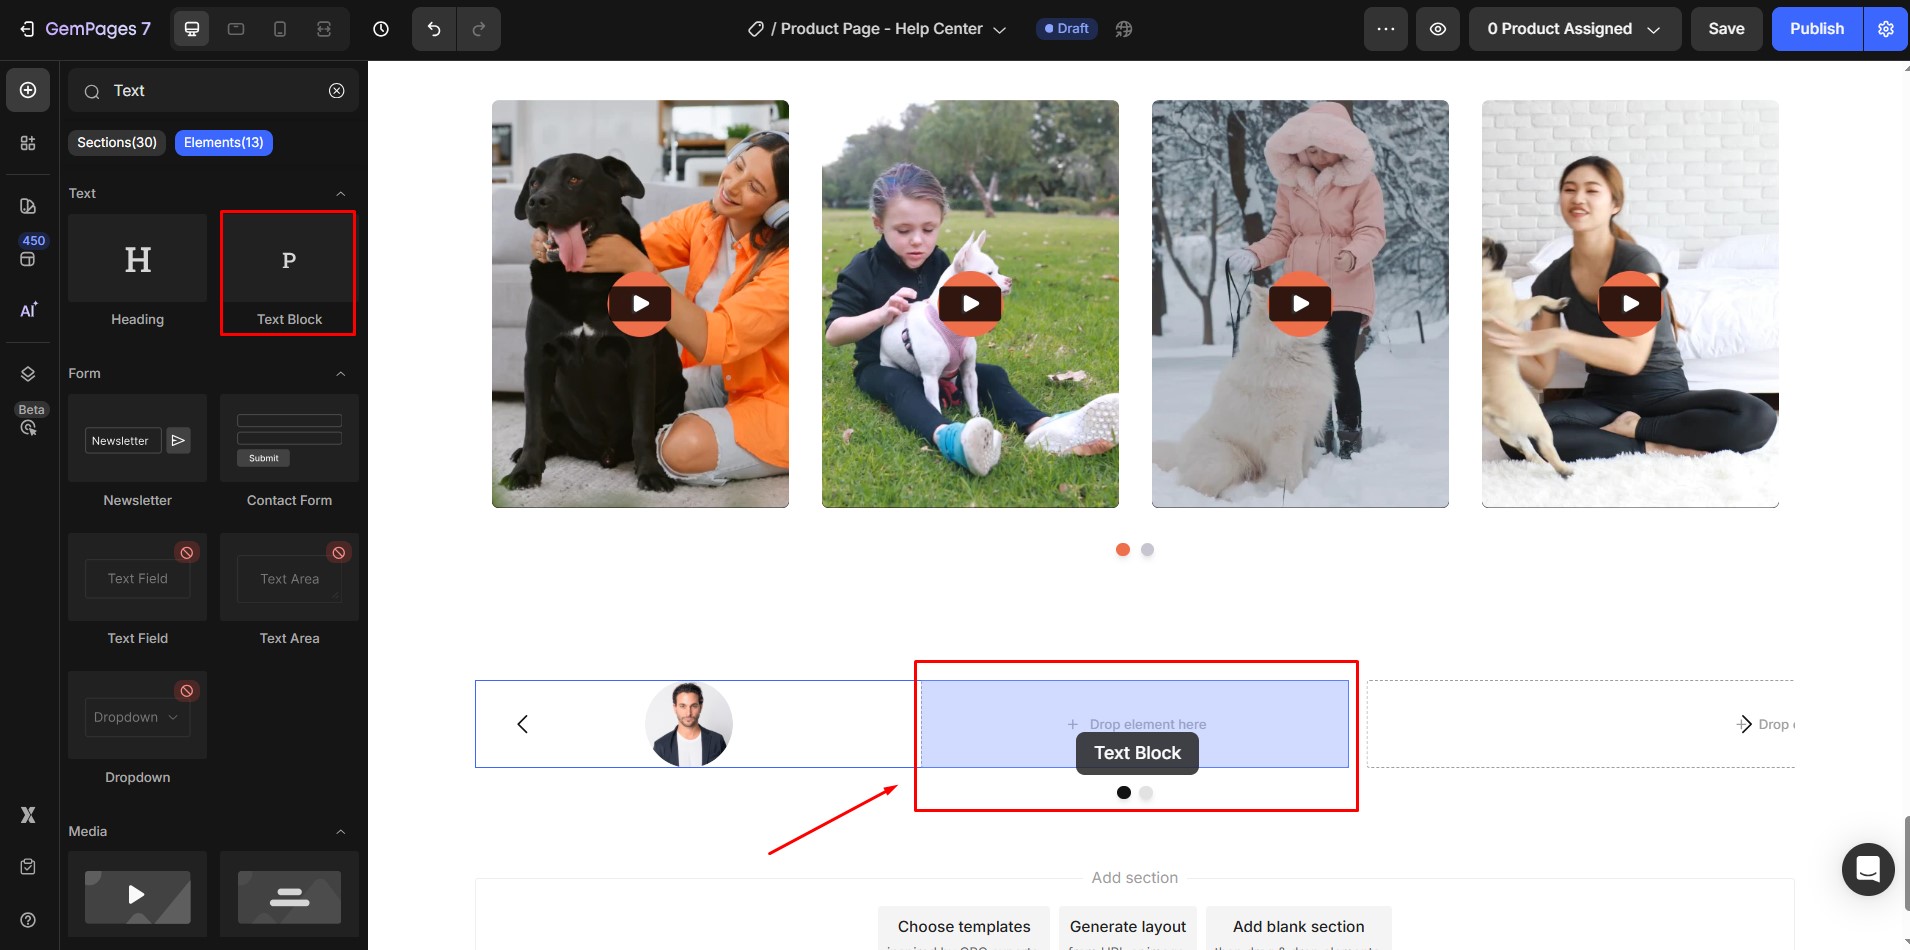This screenshot has width=1910, height=950.
Task: Open the 0 Product Assigned dropdown
Action: pyautogui.click(x=1574, y=29)
